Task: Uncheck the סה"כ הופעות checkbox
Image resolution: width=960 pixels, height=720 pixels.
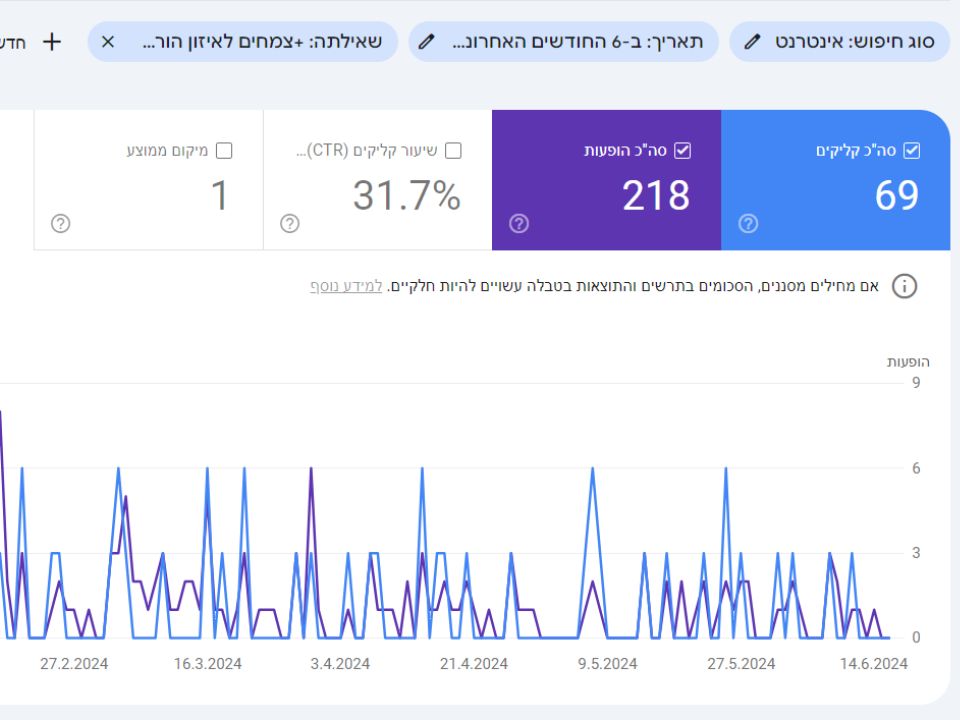Action: point(682,151)
